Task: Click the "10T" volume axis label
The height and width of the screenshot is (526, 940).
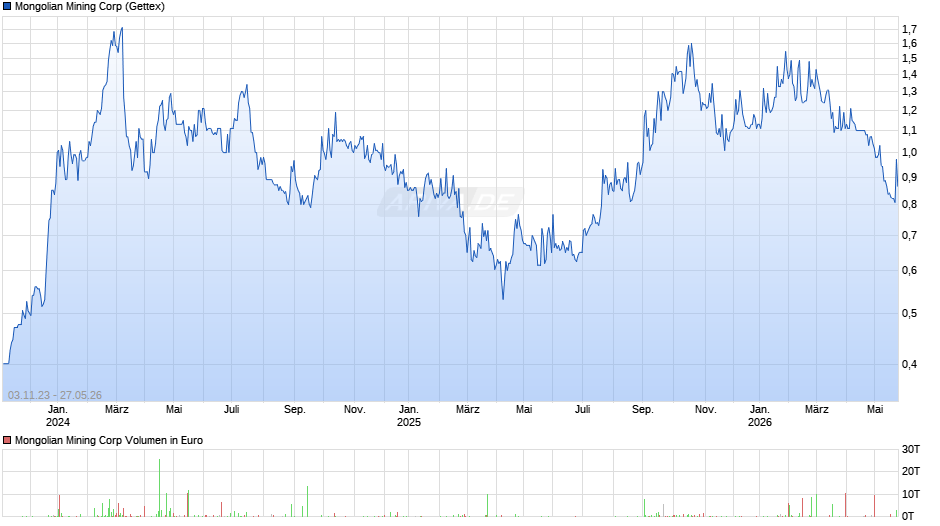Action: coord(911,494)
